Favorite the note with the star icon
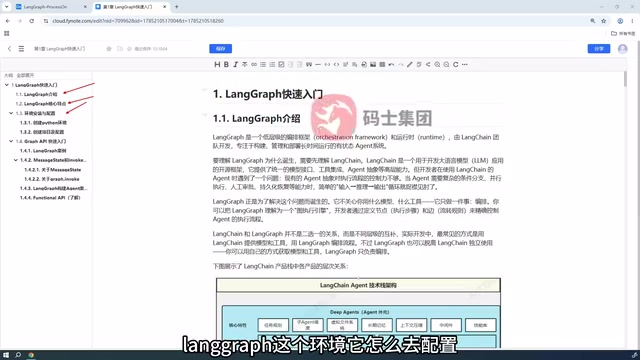The image size is (640, 360). tap(109, 49)
